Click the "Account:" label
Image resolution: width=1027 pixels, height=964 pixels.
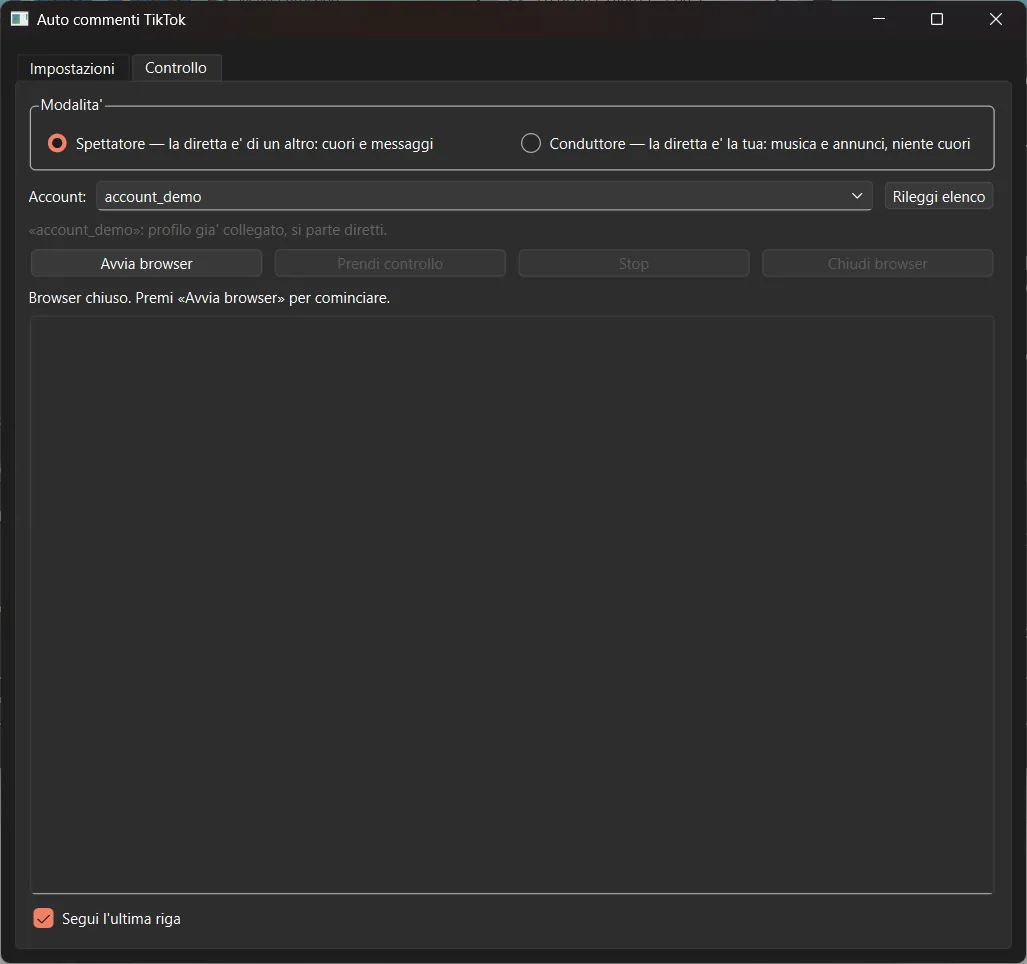(58, 196)
